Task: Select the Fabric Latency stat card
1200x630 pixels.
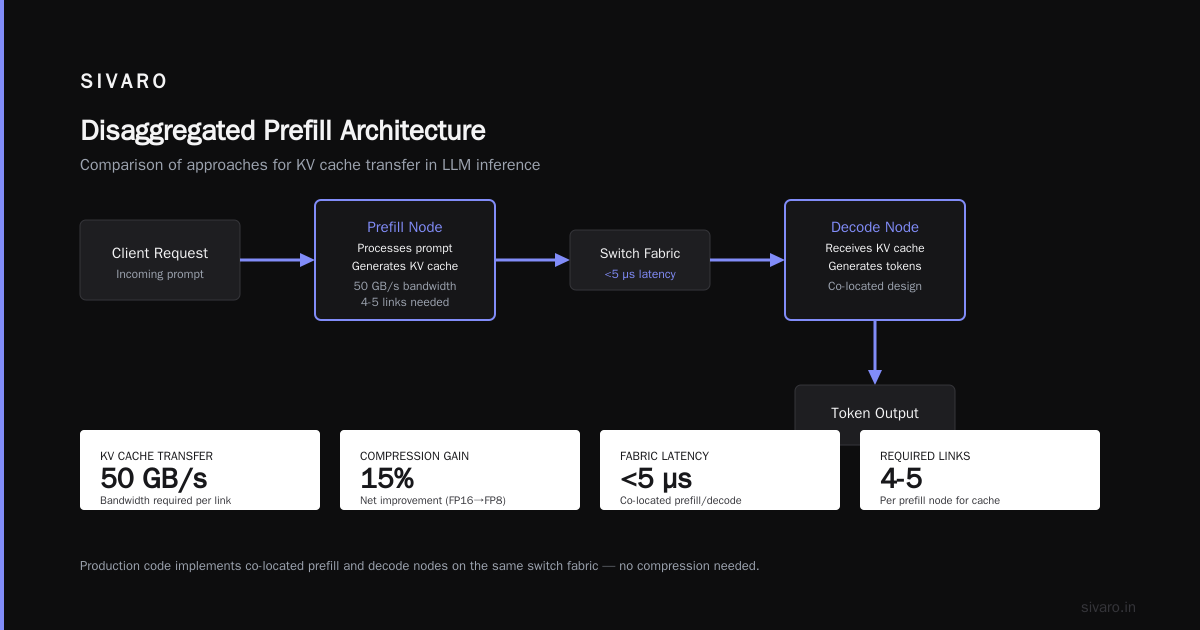Action: (720, 470)
